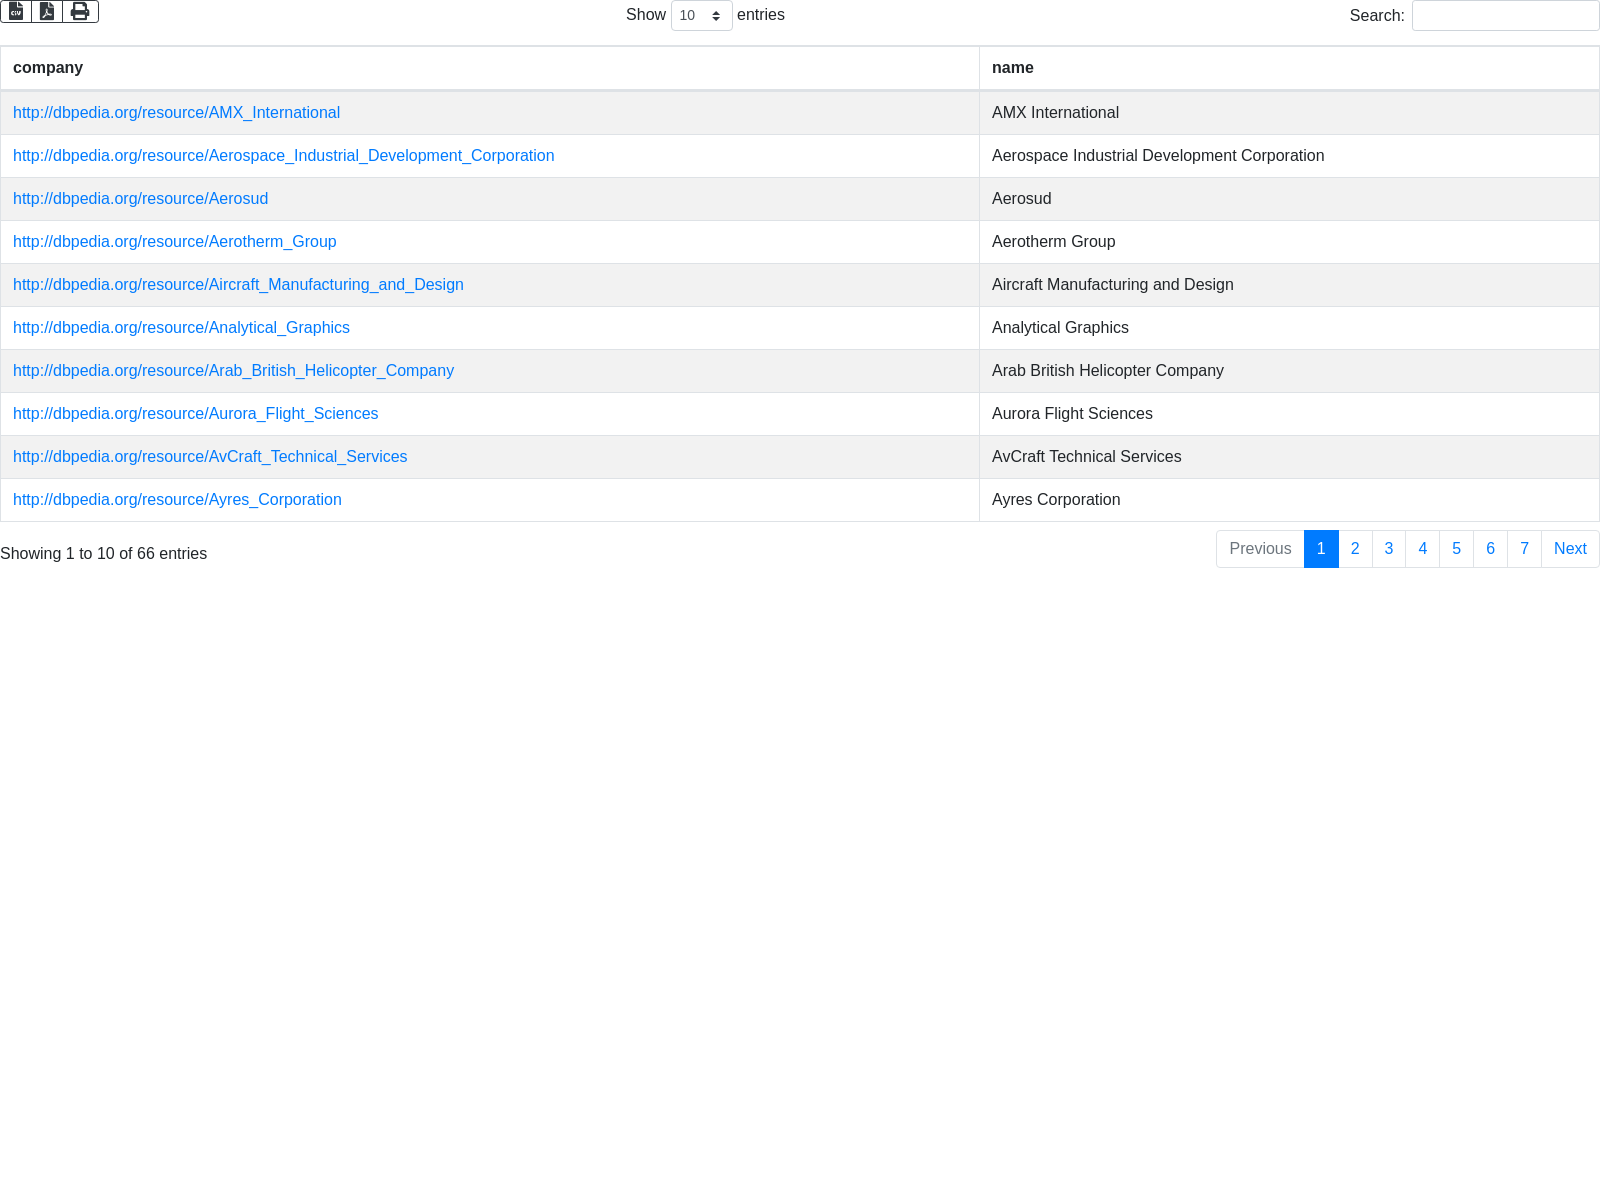The image size is (1600, 1200).
Task: Open the AMX_International dbpedia link
Action: (176, 113)
